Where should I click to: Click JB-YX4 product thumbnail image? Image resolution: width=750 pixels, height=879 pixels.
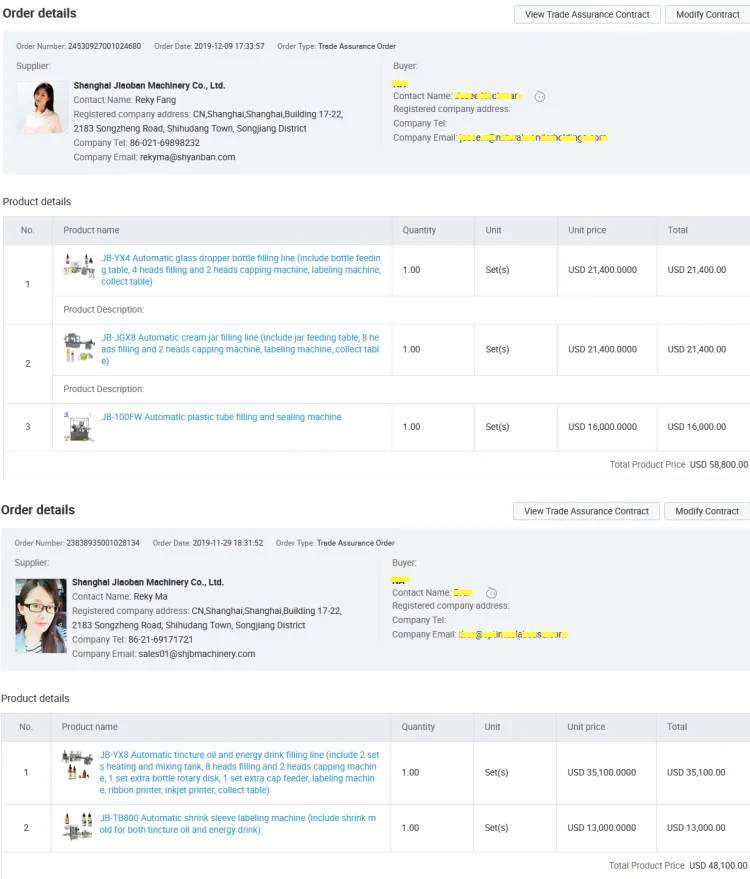click(x=79, y=266)
